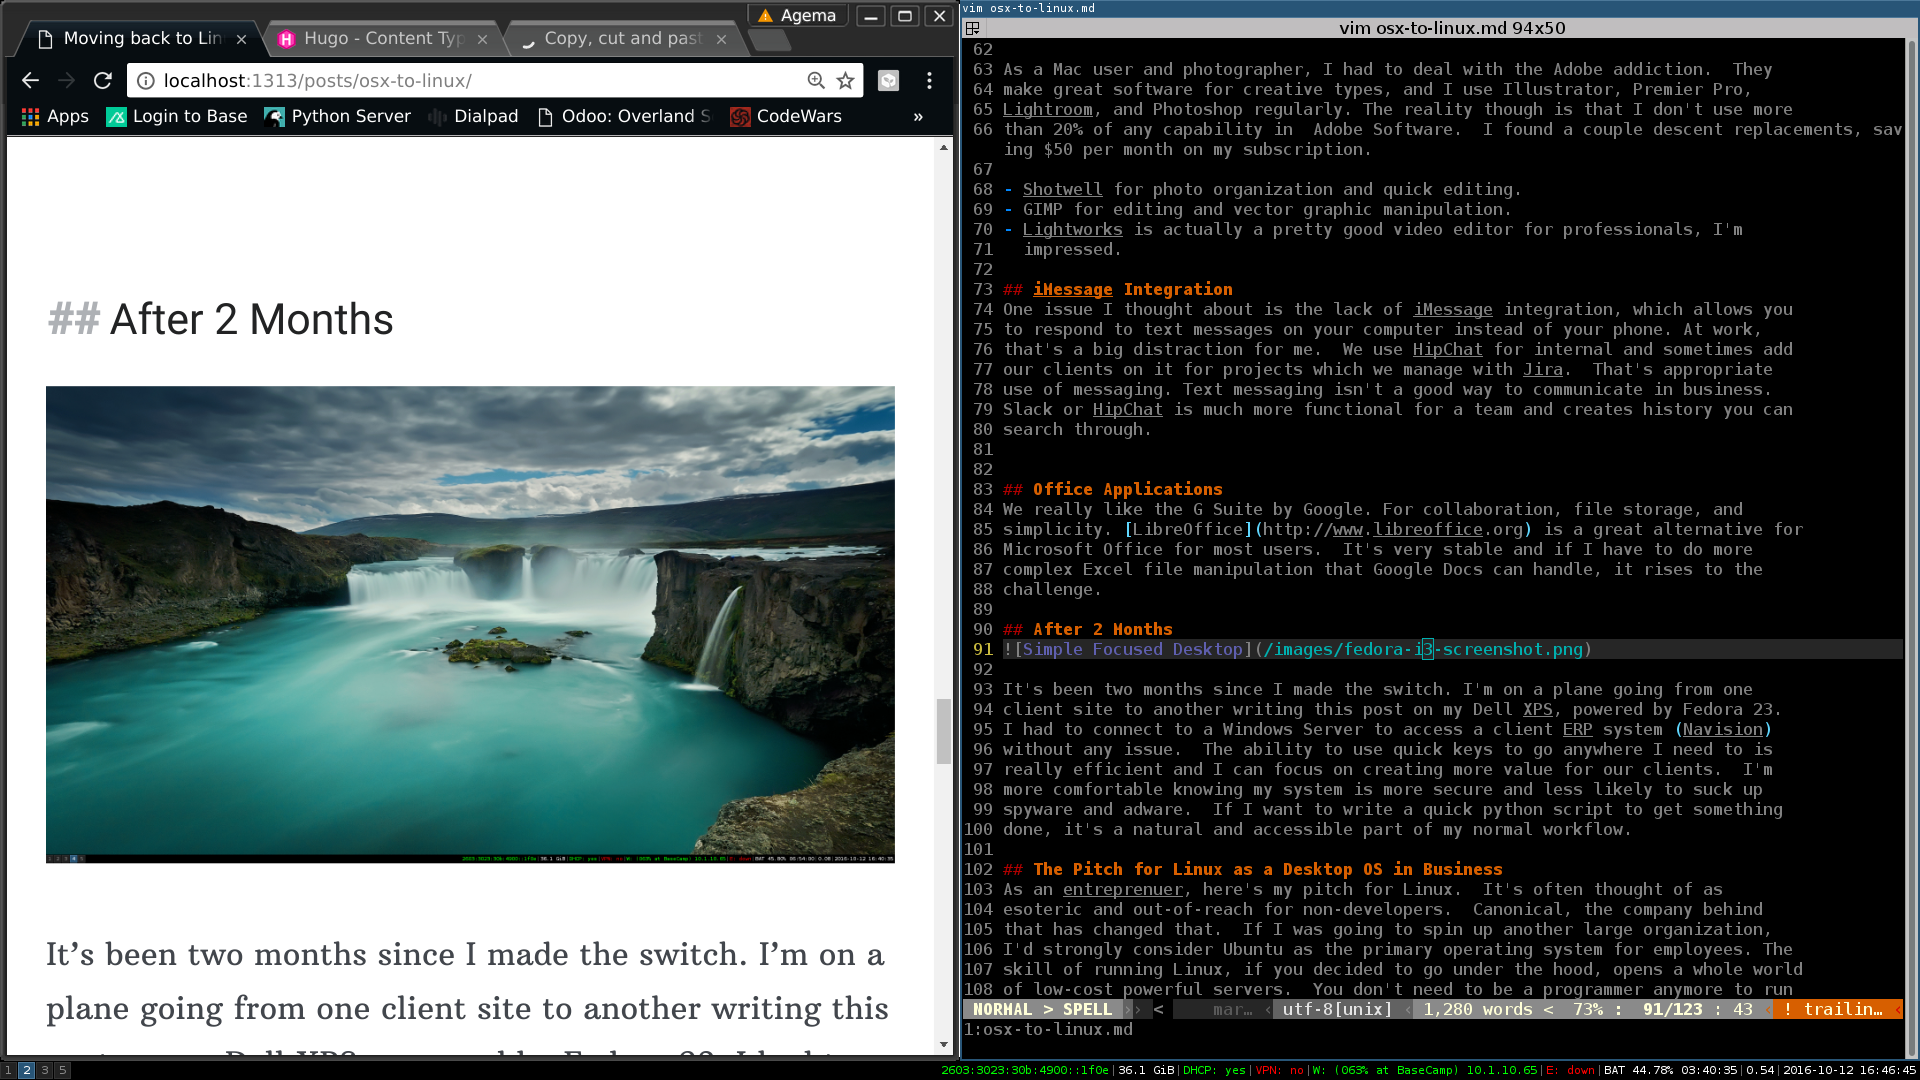Click the back navigation arrow in Chrome
1920x1080 pixels.
[30, 81]
